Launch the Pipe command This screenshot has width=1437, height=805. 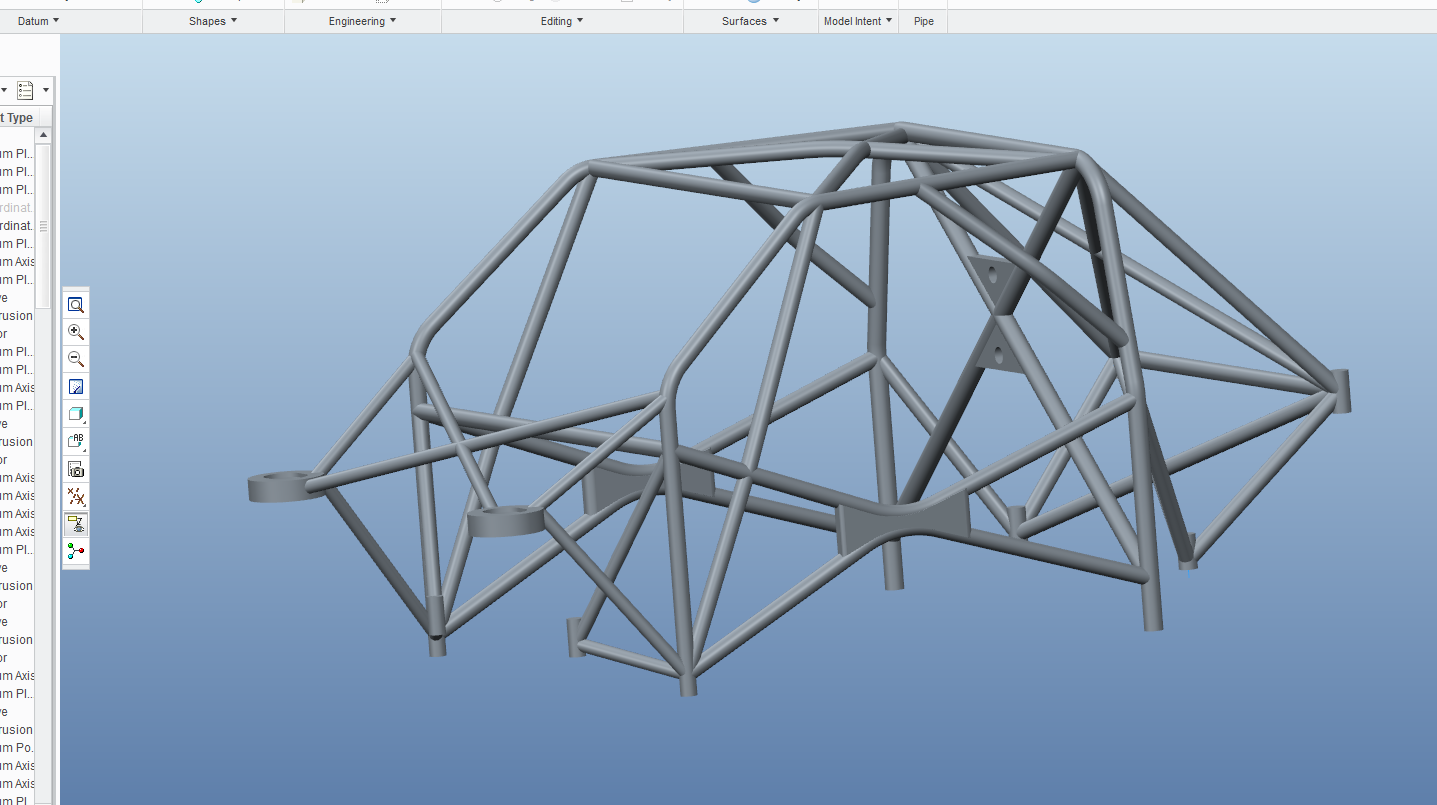[x=922, y=20]
